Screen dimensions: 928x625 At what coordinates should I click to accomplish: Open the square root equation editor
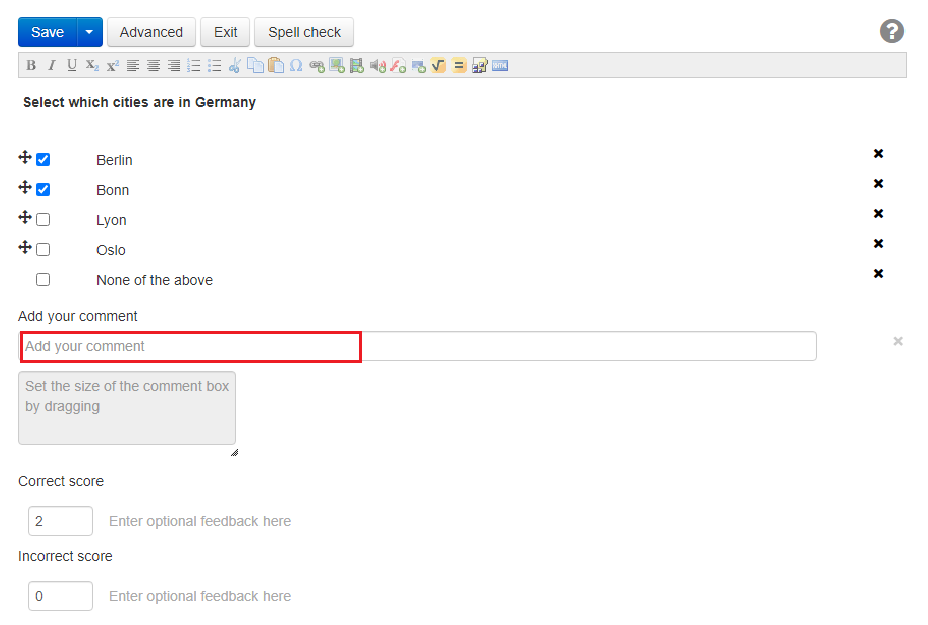[x=439, y=66]
